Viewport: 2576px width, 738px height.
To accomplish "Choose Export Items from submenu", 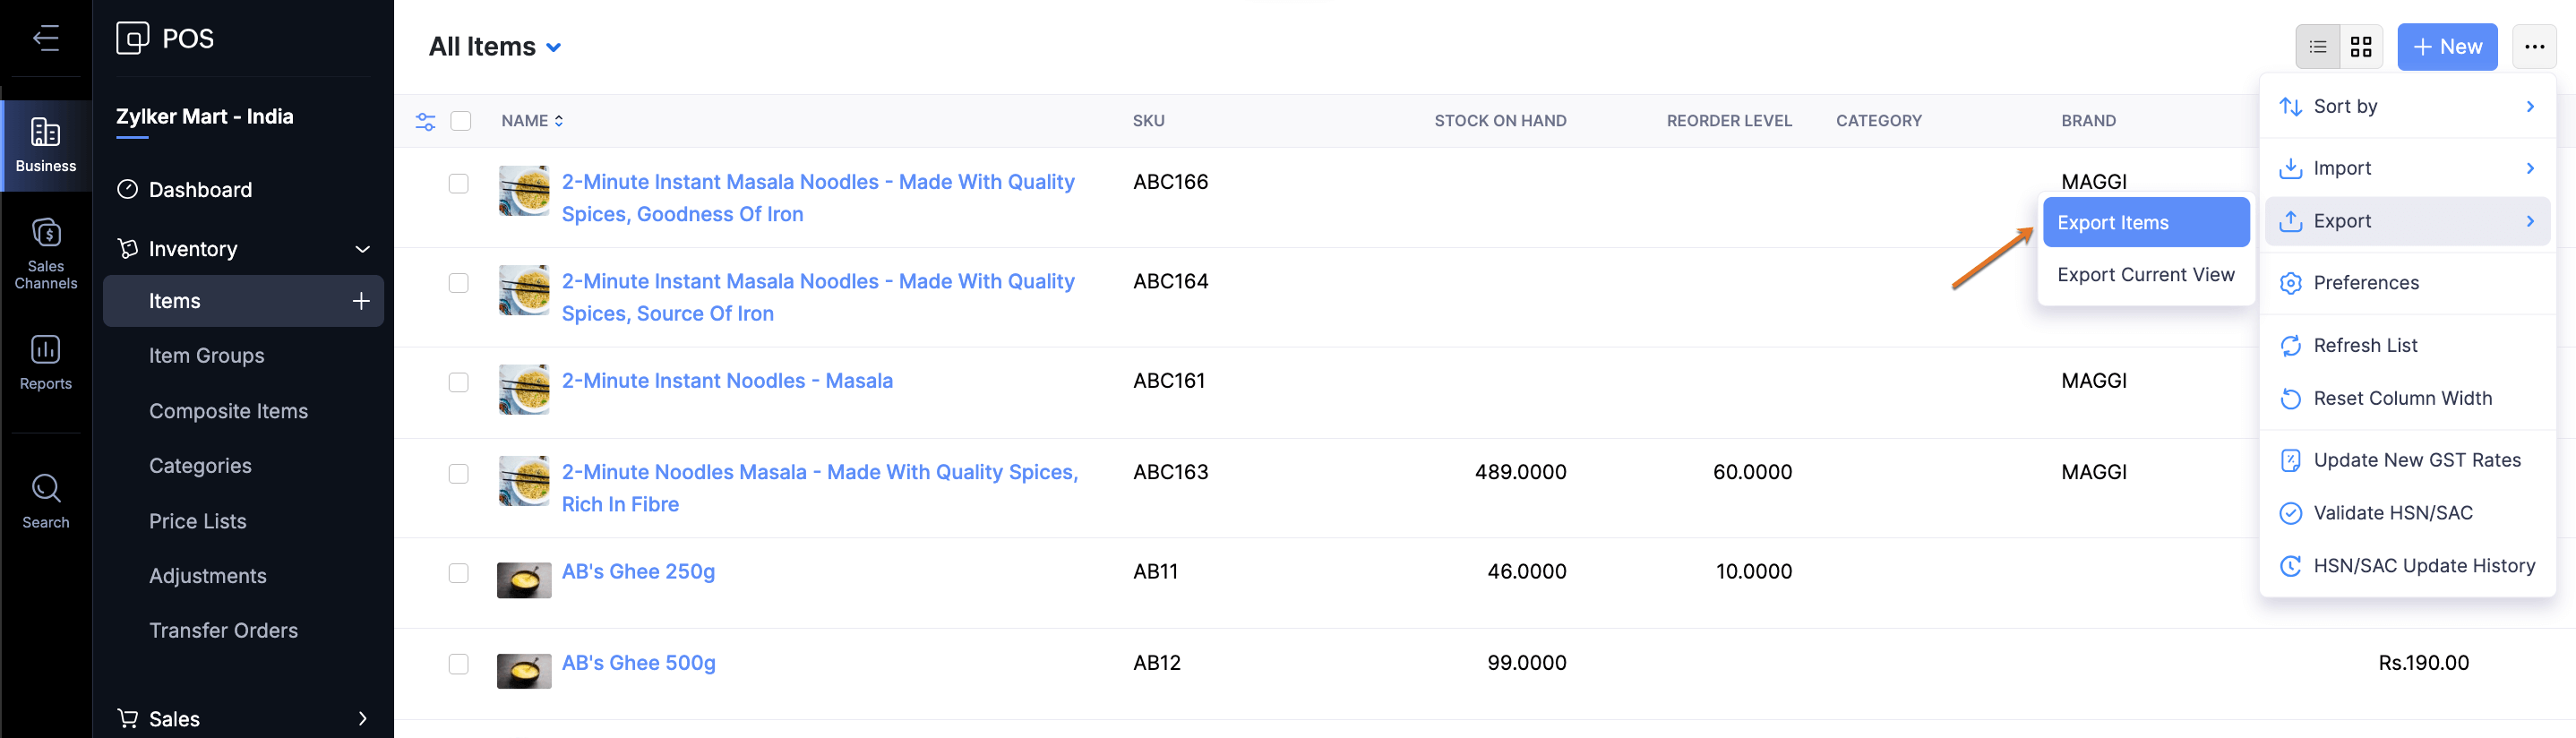I will coord(2144,222).
